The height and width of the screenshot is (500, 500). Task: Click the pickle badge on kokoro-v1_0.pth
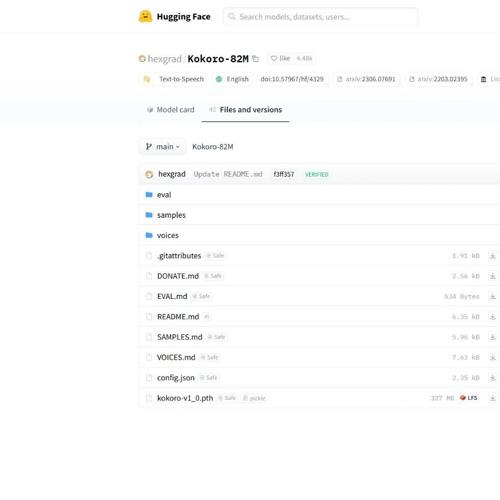(x=254, y=398)
